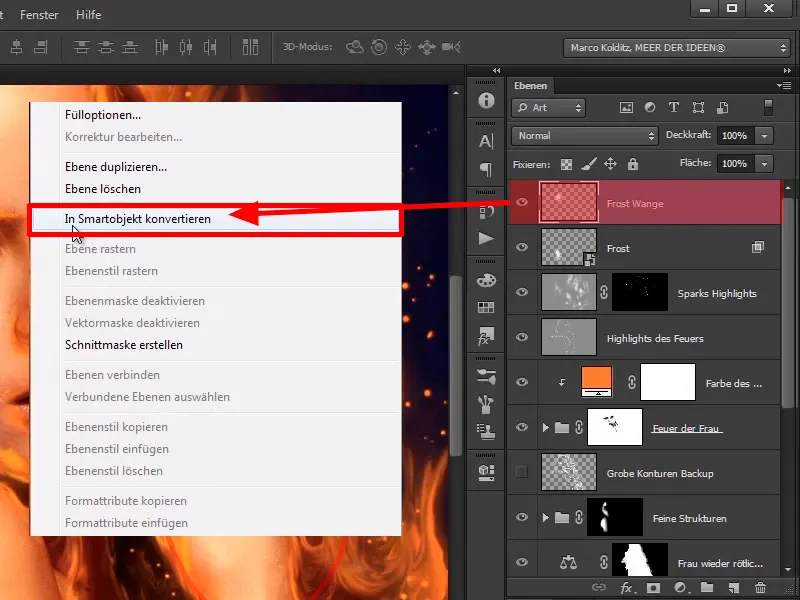Hide the Sparks Highlights layer
Screen dimensions: 800x600
coord(522,292)
